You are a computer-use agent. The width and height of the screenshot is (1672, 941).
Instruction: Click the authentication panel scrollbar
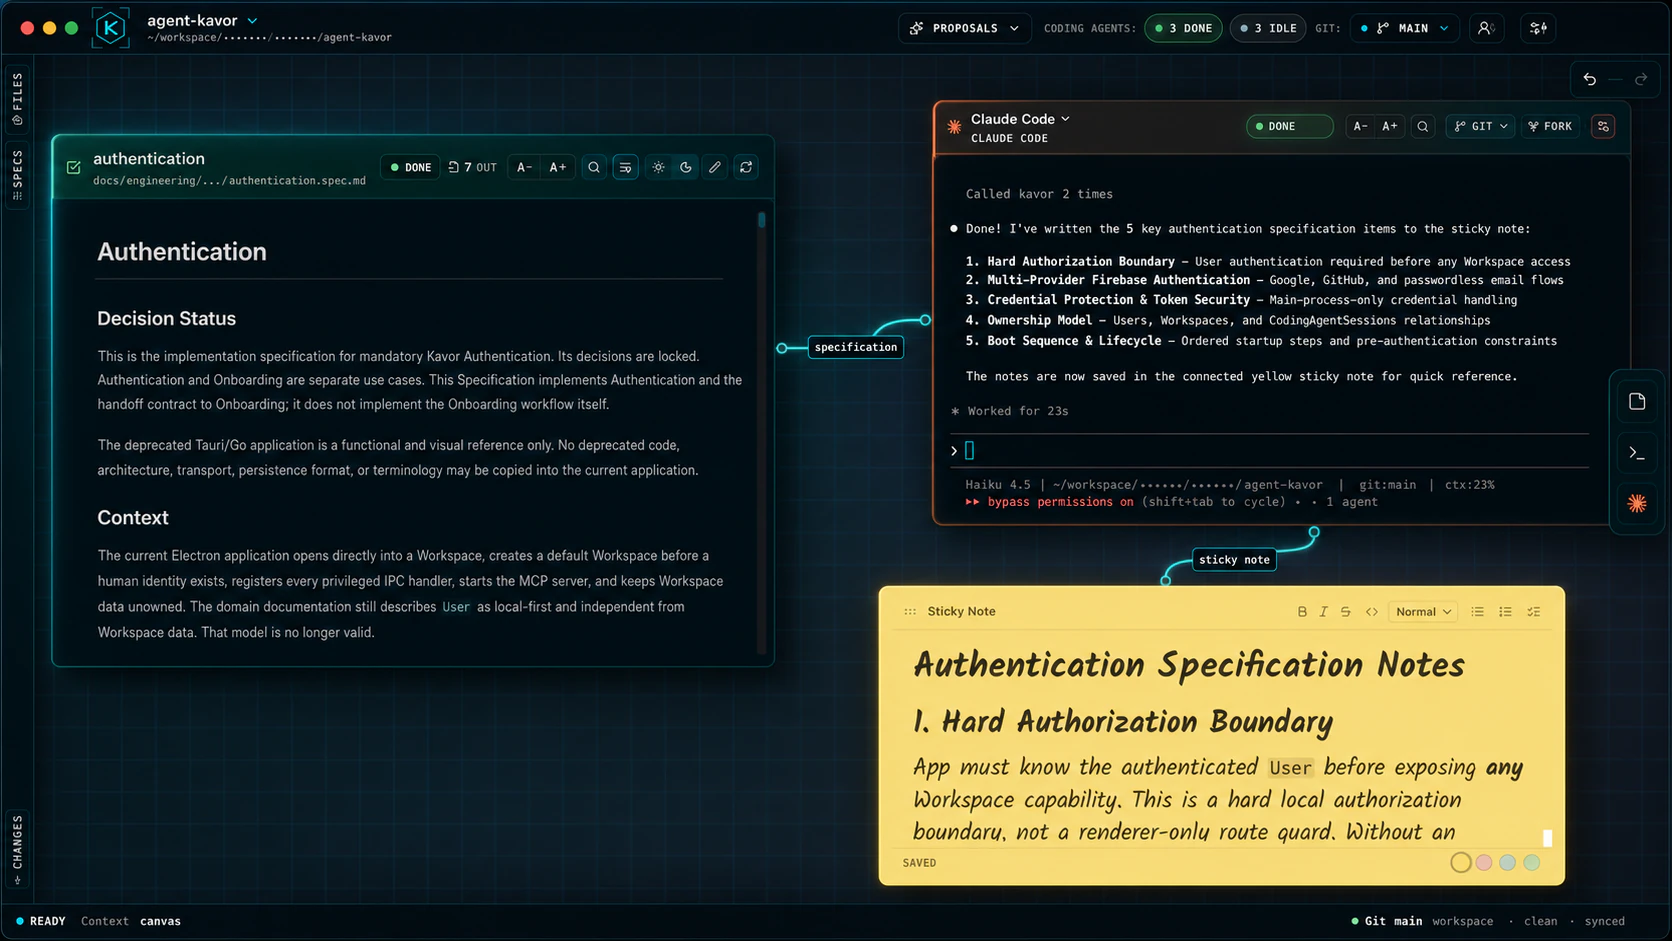point(761,220)
